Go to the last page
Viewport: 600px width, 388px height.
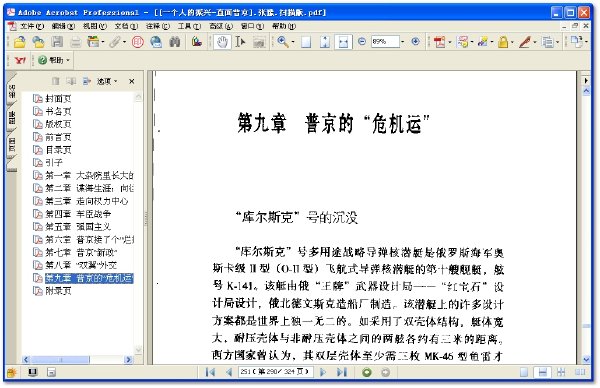pyautogui.click(x=341, y=372)
